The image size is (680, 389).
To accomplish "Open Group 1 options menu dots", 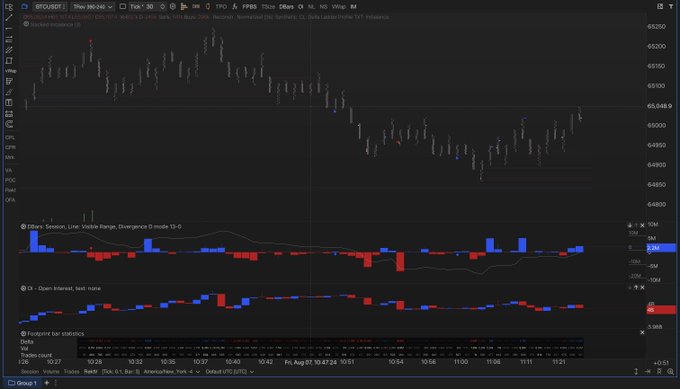I will (x=56, y=383).
